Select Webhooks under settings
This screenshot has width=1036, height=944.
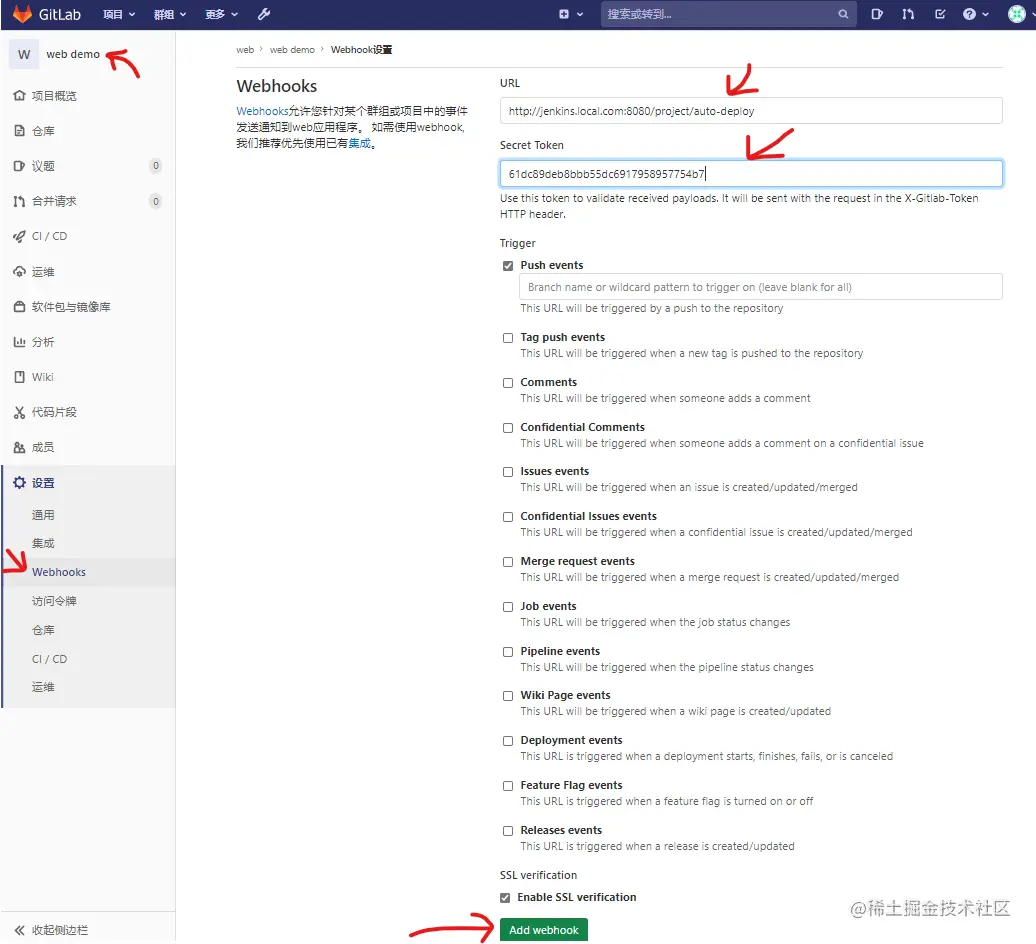[59, 572]
